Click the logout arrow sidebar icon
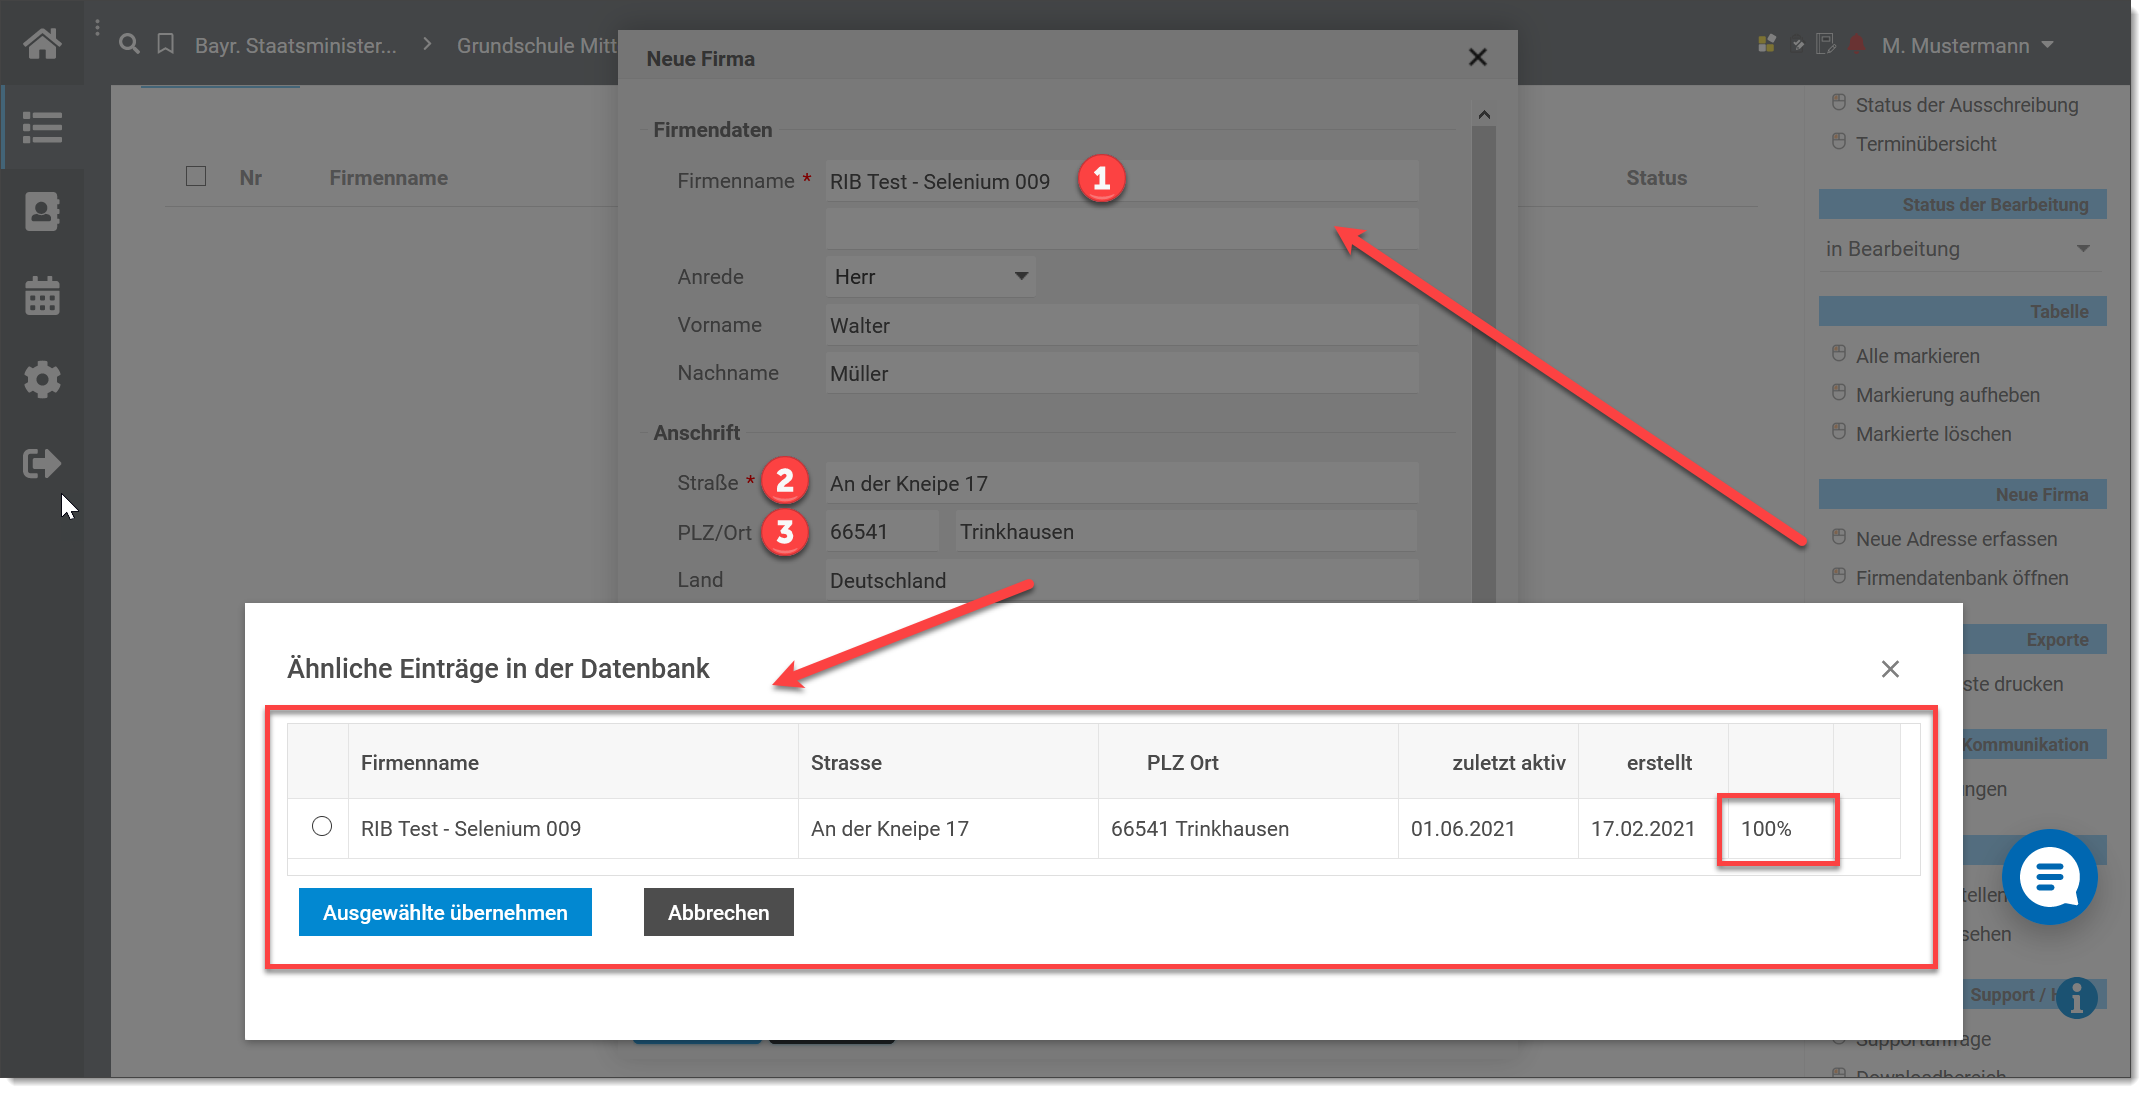 click(x=42, y=463)
